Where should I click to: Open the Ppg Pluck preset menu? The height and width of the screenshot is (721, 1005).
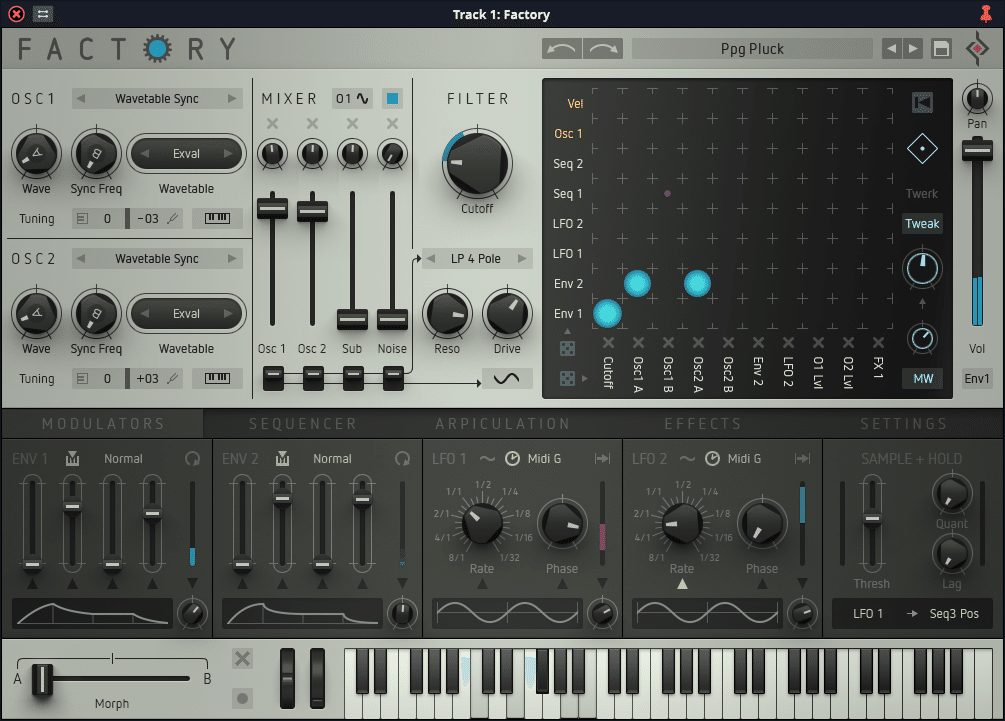752,49
